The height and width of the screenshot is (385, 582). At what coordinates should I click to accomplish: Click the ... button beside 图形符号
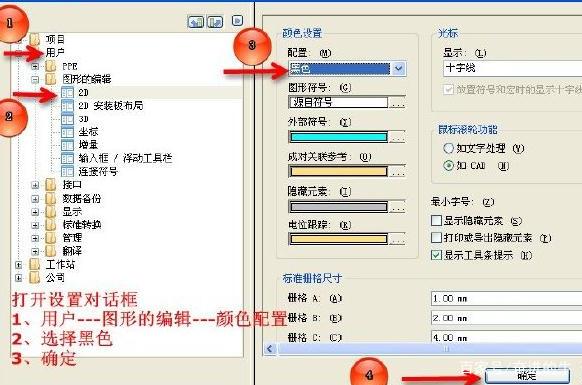pyautogui.click(x=398, y=102)
